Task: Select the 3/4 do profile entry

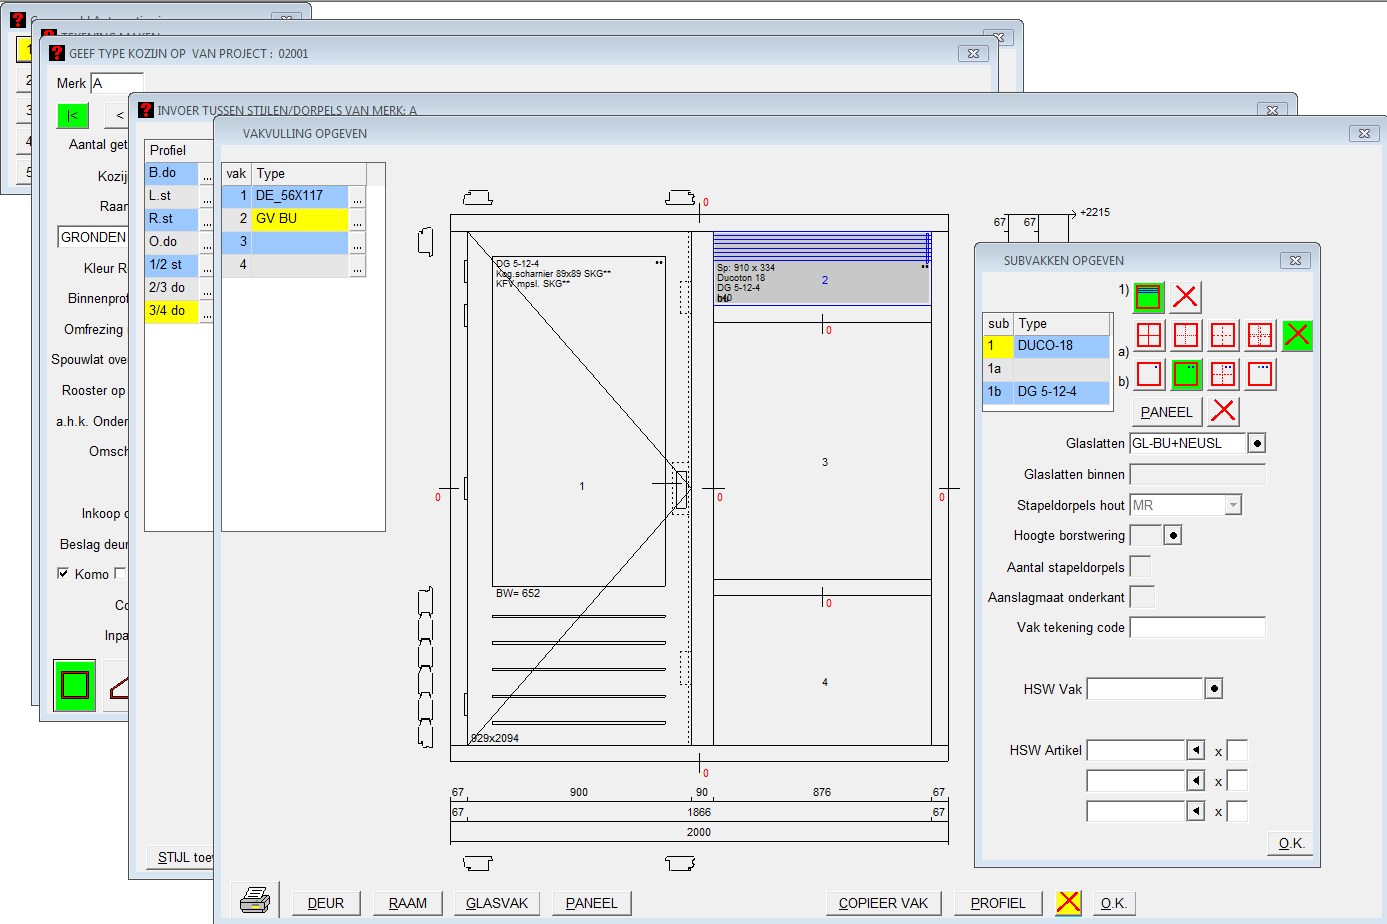Action: pos(171,311)
